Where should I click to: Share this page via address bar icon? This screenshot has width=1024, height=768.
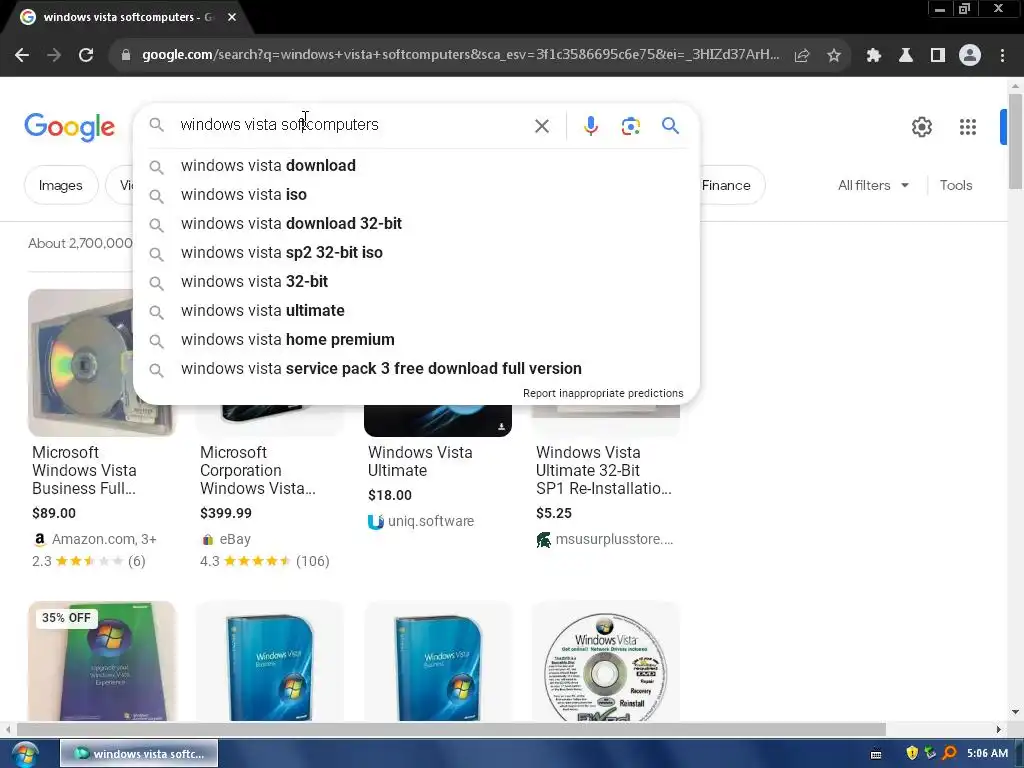[x=802, y=56]
